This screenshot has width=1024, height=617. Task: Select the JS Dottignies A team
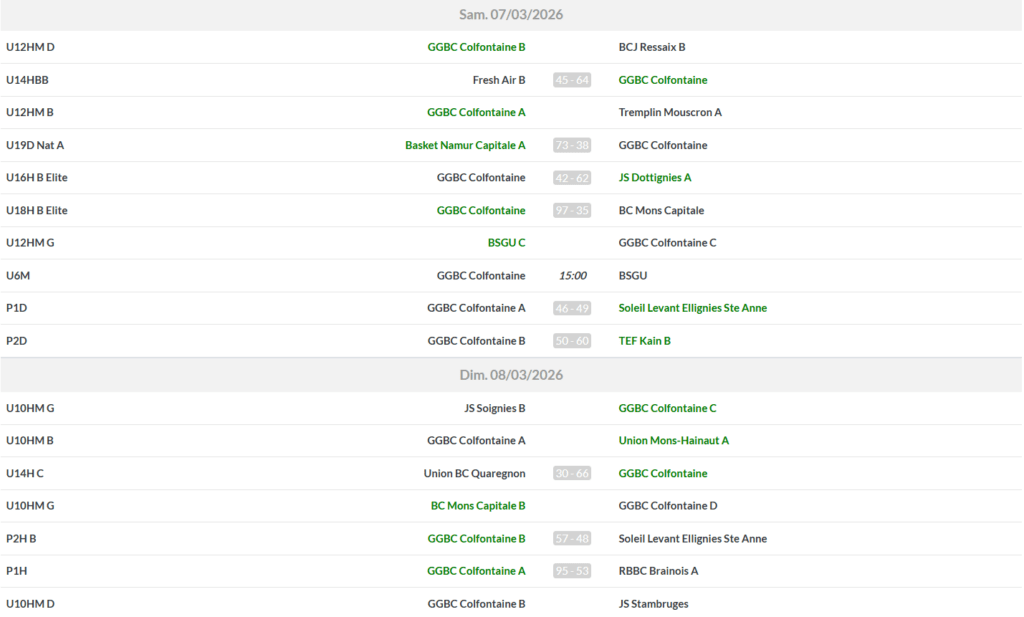pyautogui.click(x=655, y=178)
